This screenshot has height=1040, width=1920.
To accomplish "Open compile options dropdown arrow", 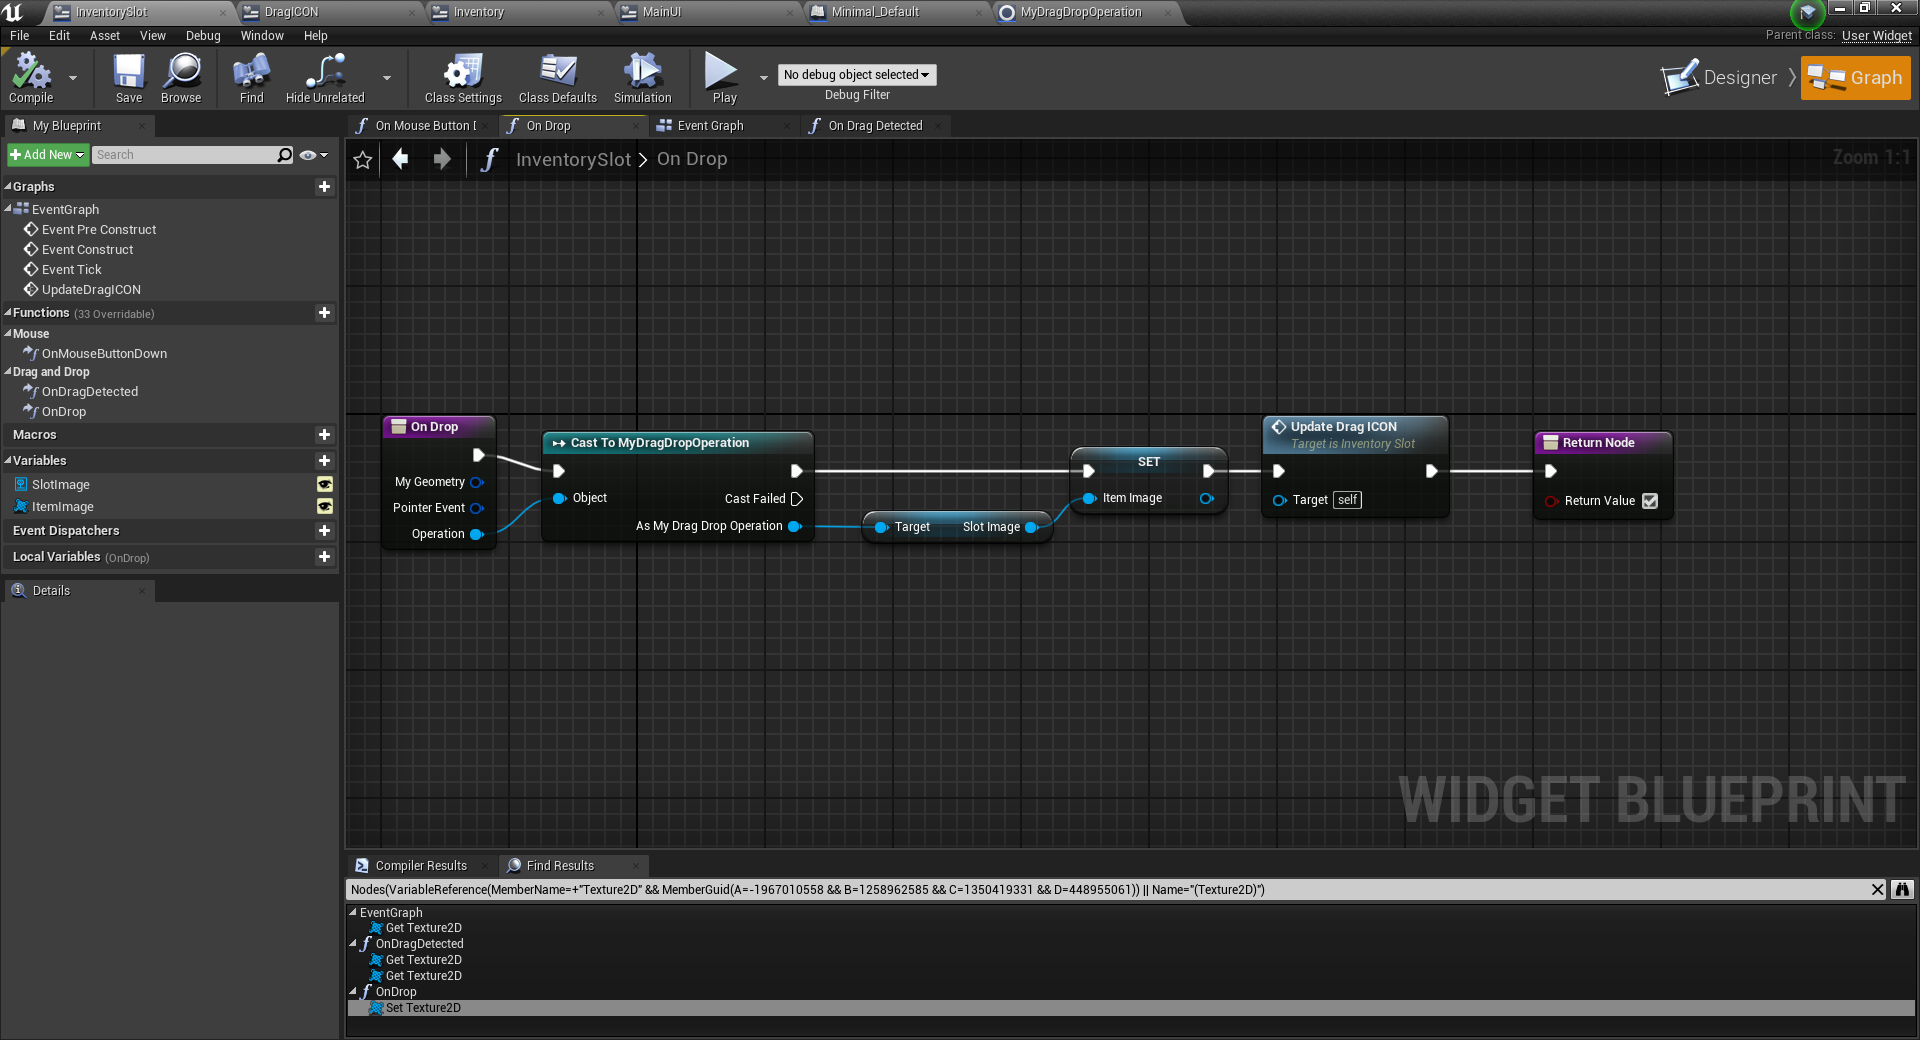I will tap(73, 78).
